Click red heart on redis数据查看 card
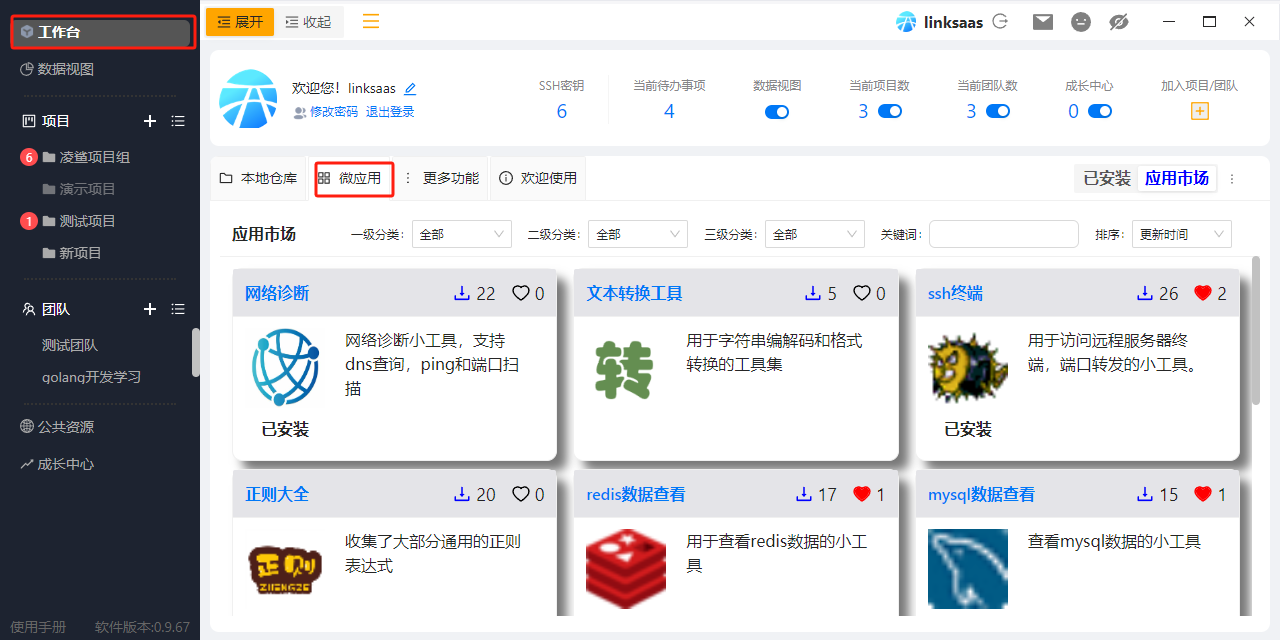This screenshot has width=1280, height=640. (862, 494)
